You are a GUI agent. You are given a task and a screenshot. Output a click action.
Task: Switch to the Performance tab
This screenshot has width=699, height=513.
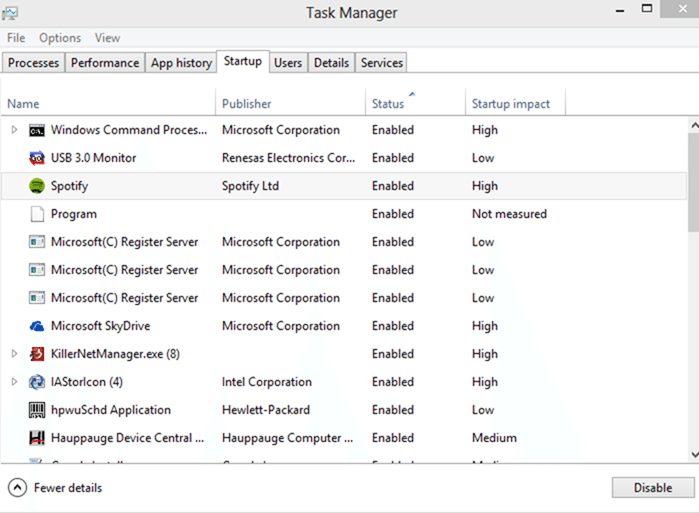[x=105, y=63]
